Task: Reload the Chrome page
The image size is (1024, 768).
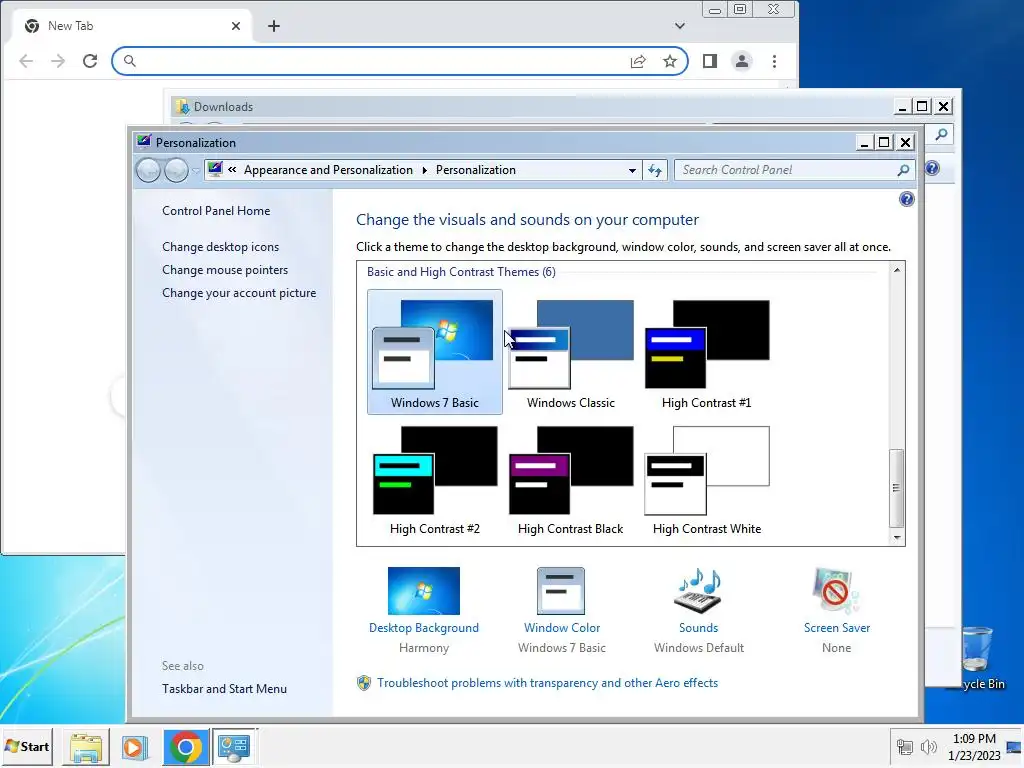Action: [x=90, y=61]
